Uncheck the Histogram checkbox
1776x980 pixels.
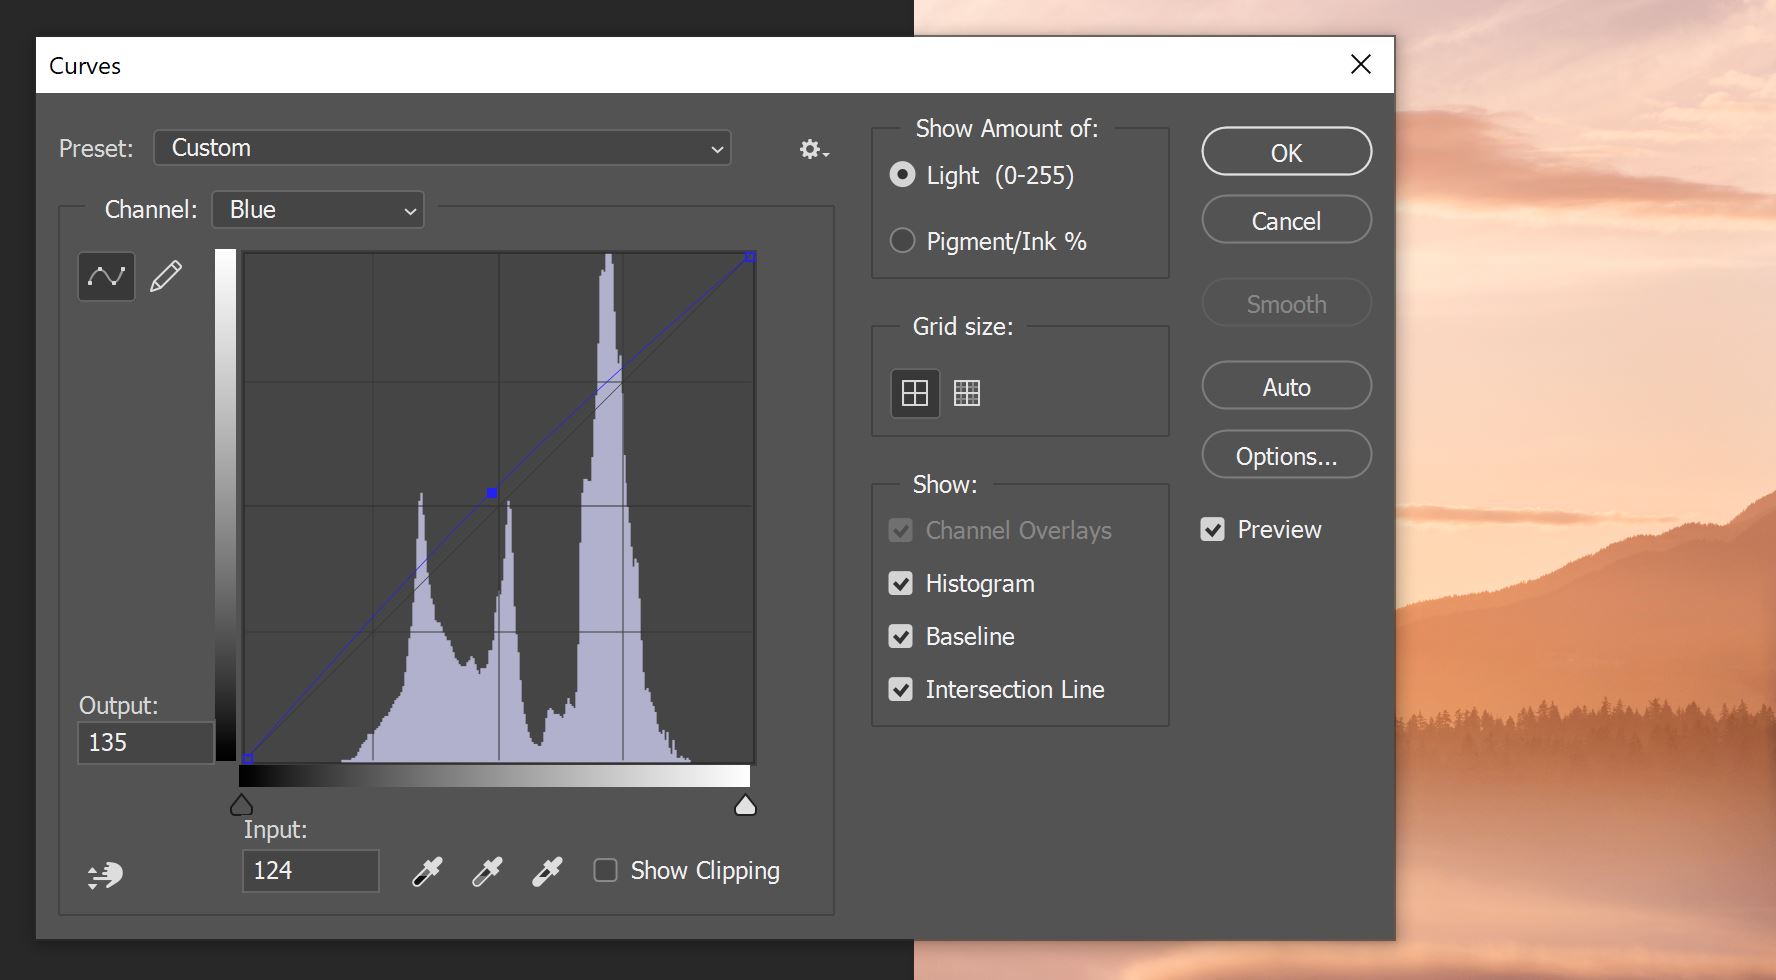pos(900,583)
